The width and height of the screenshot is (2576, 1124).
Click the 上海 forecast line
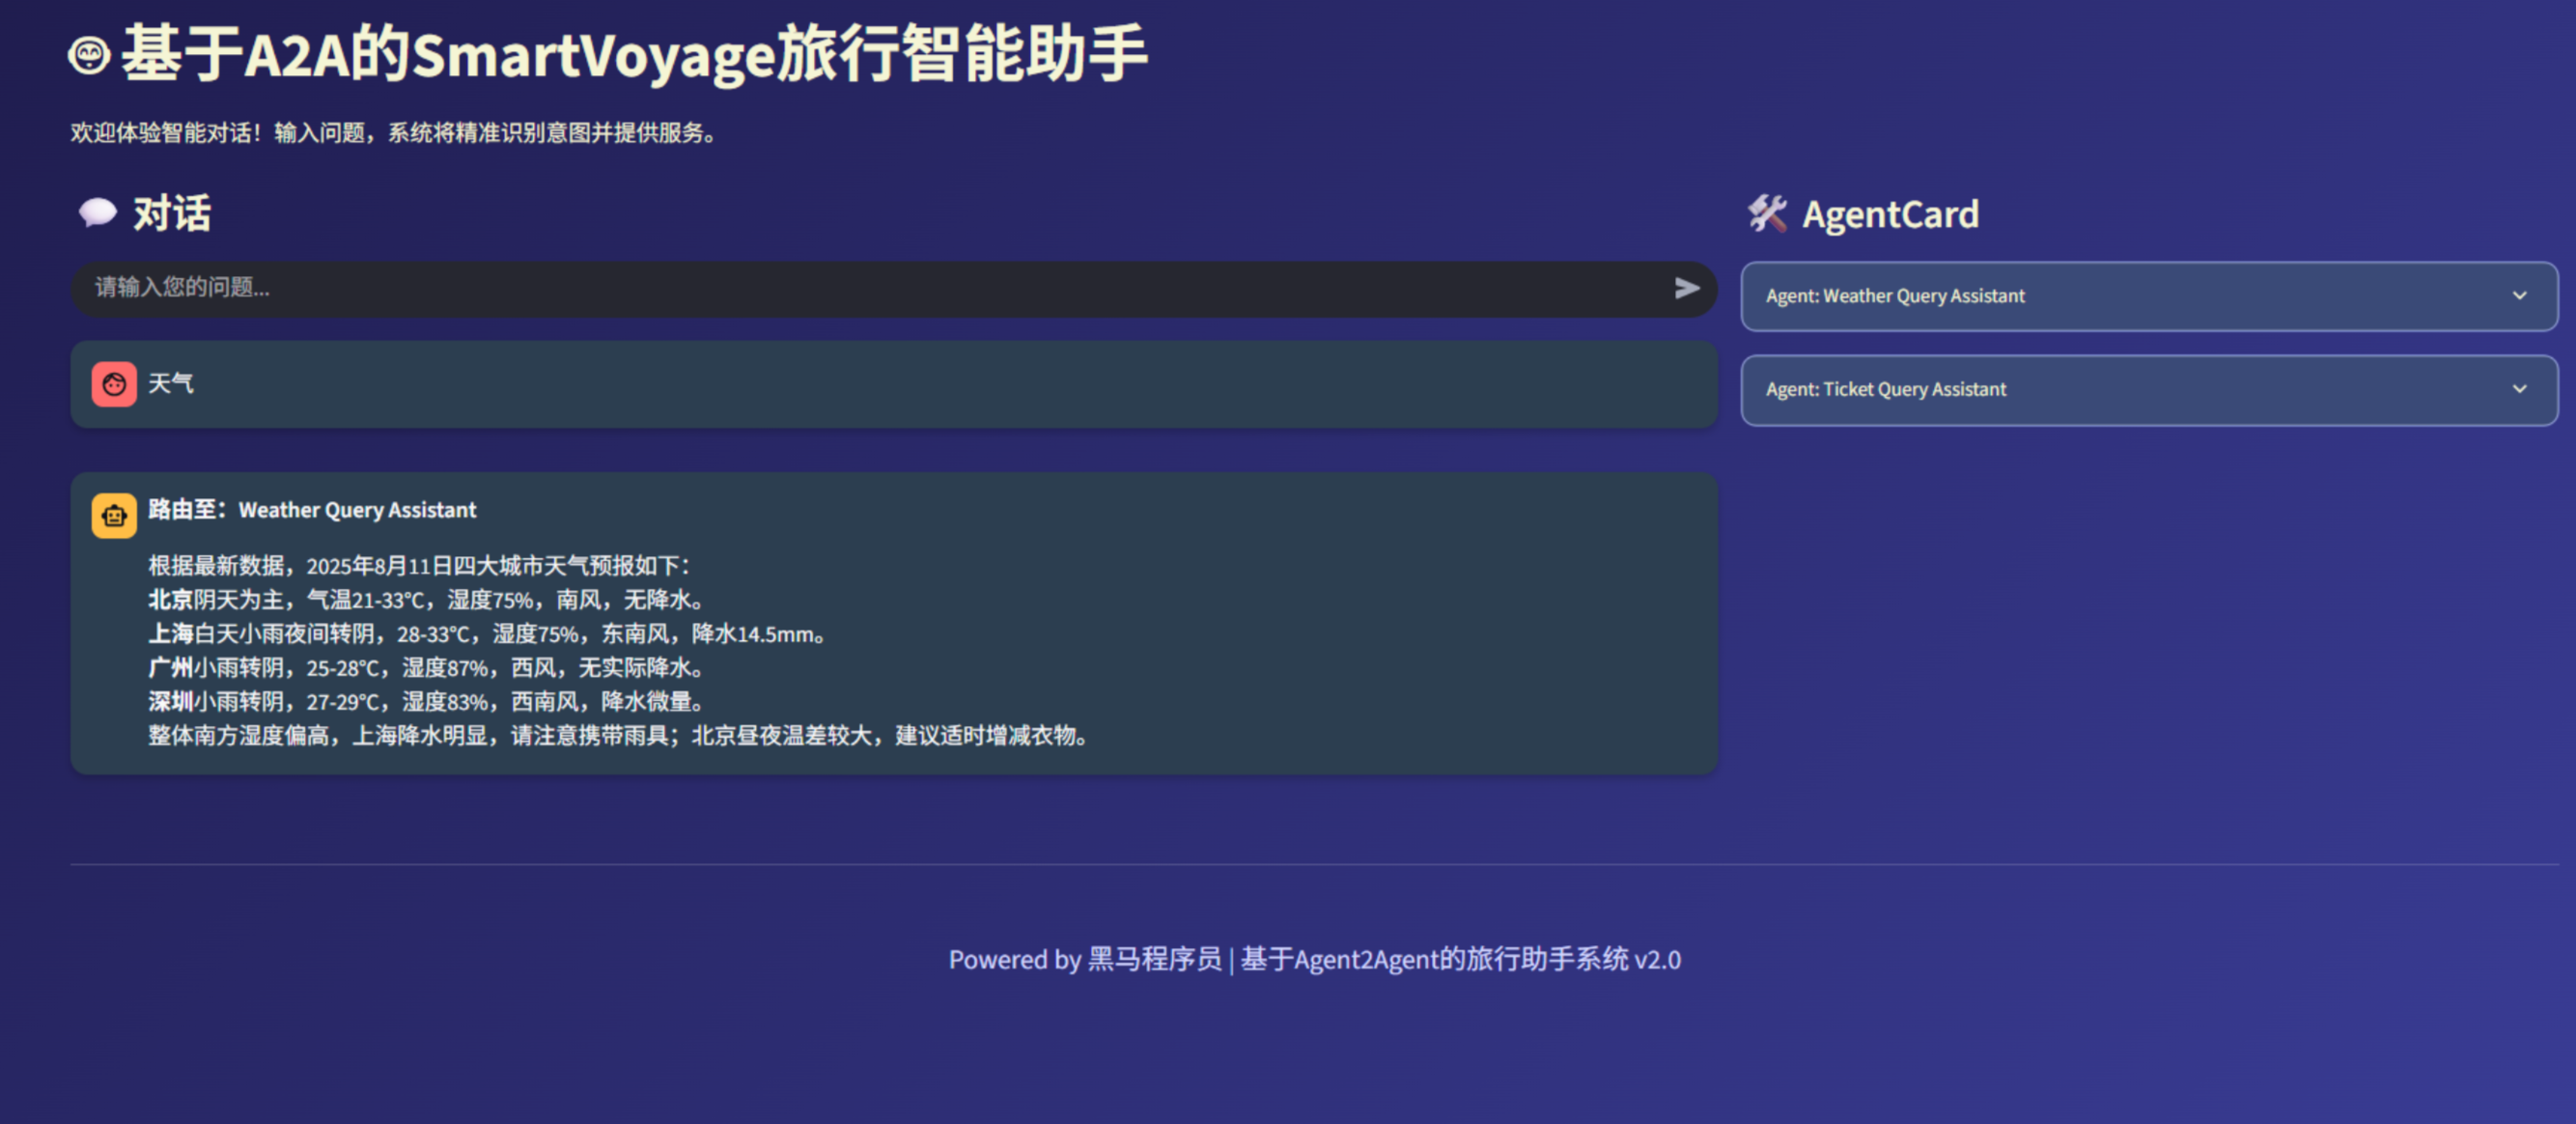point(486,634)
